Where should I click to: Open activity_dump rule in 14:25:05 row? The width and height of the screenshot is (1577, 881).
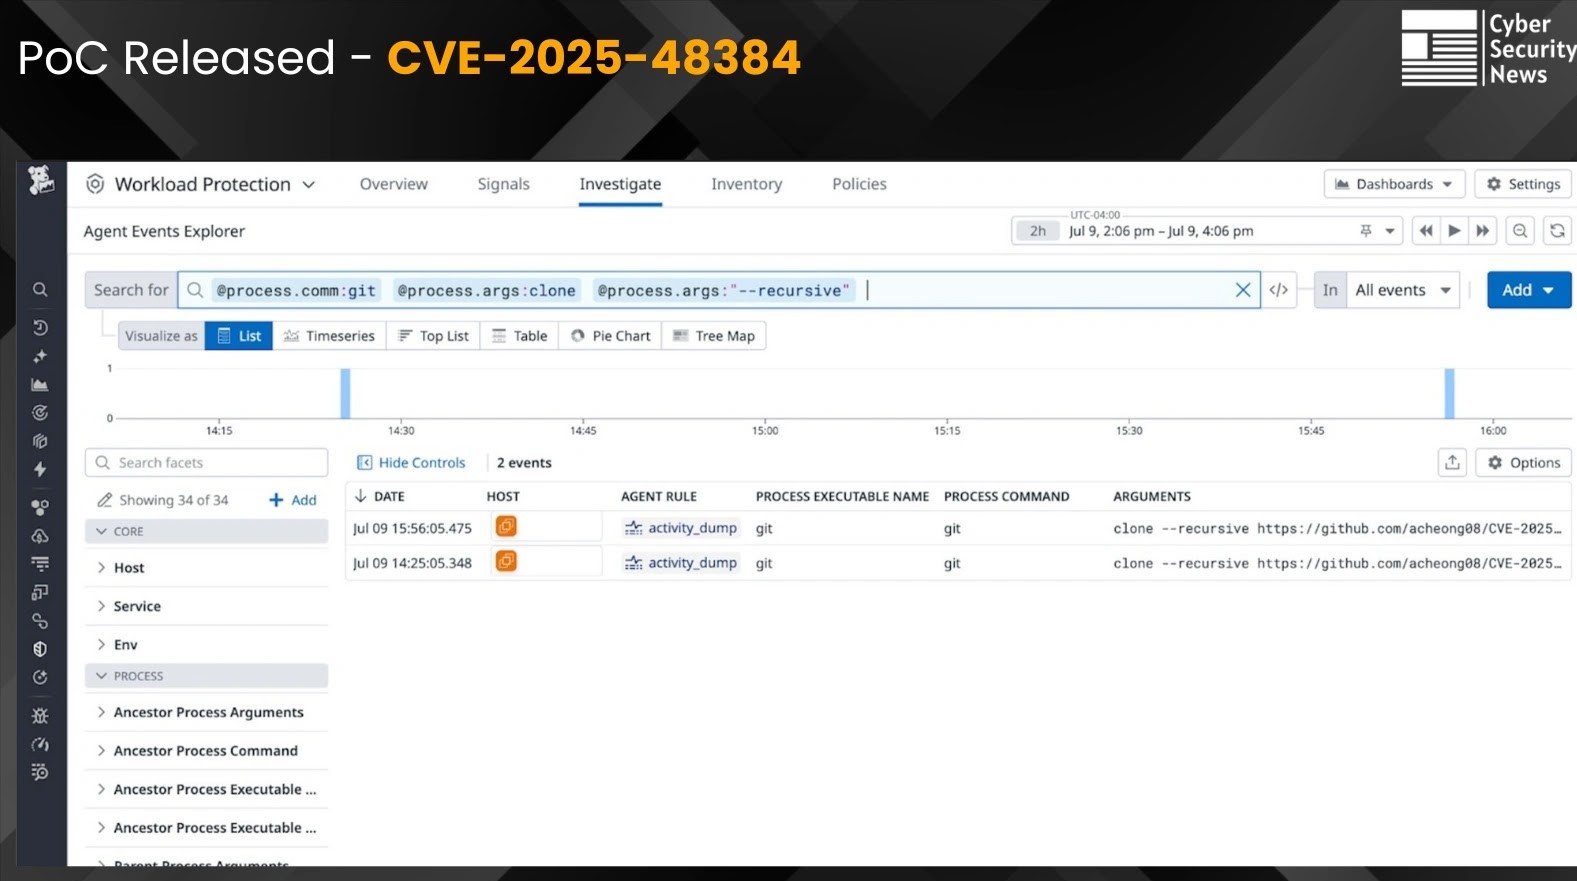(x=680, y=563)
